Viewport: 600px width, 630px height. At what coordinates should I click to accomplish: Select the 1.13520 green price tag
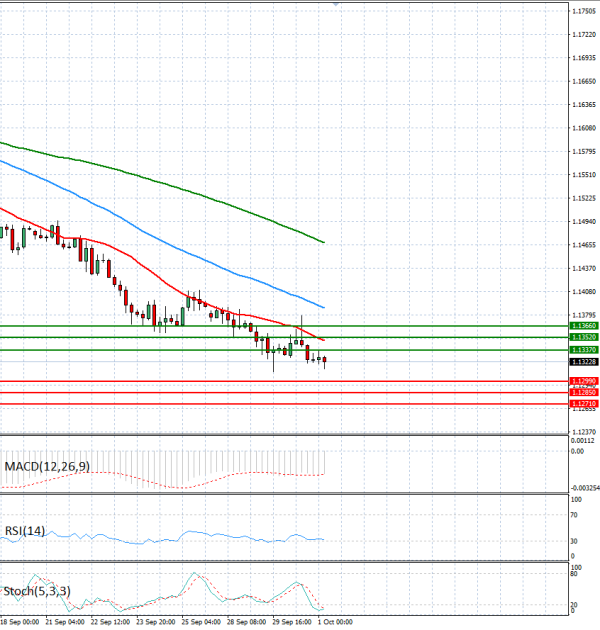585,337
